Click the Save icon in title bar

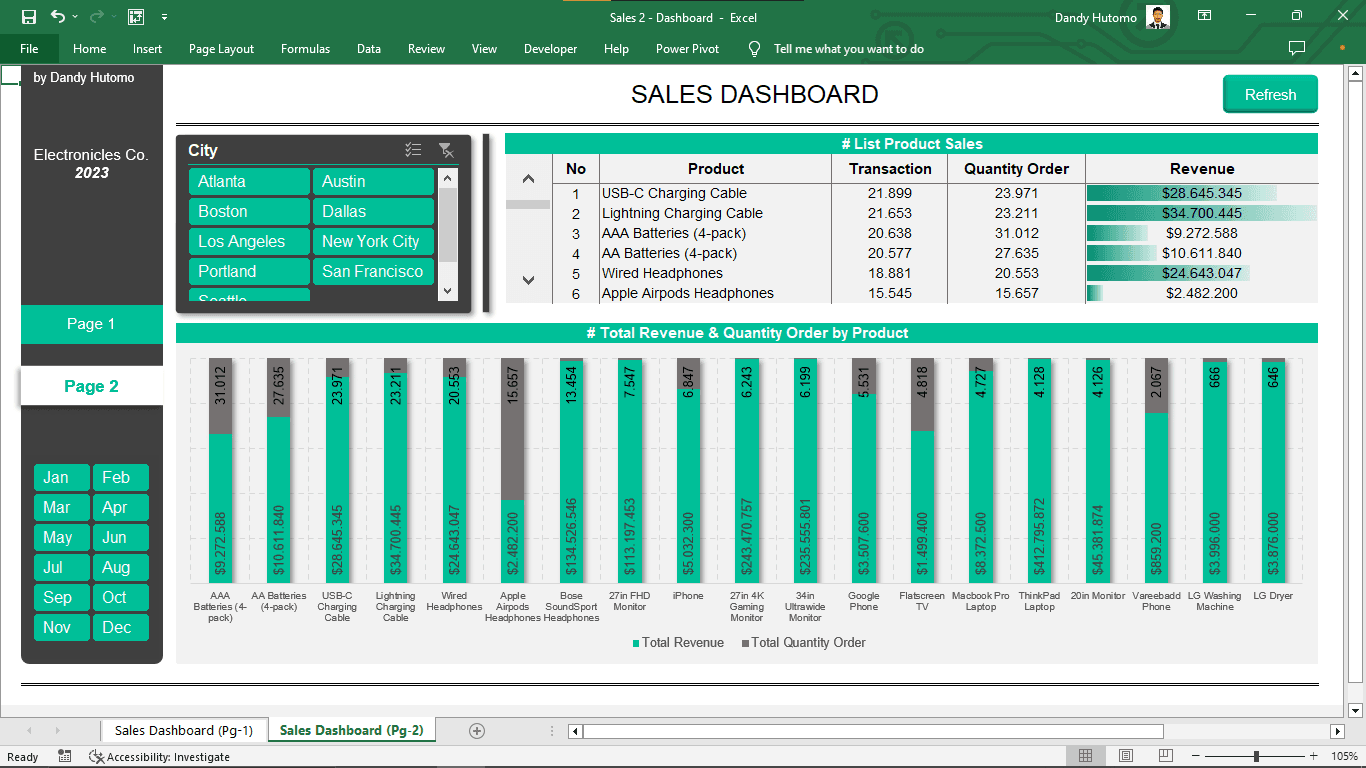point(29,17)
